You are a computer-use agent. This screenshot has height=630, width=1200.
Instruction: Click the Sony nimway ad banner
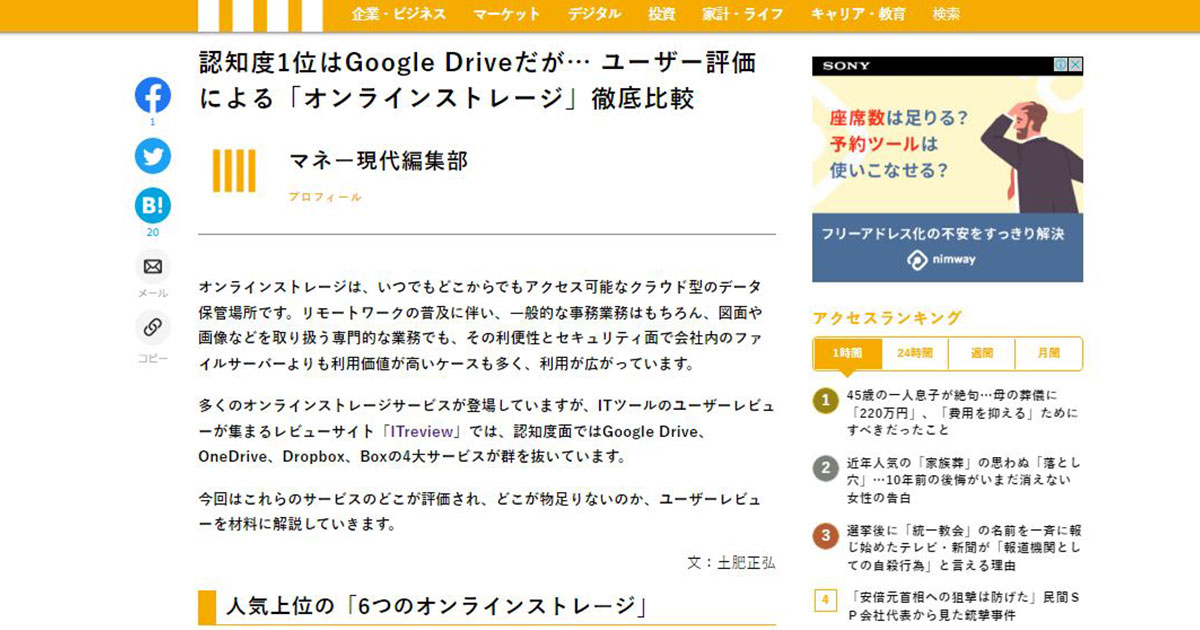point(947,169)
